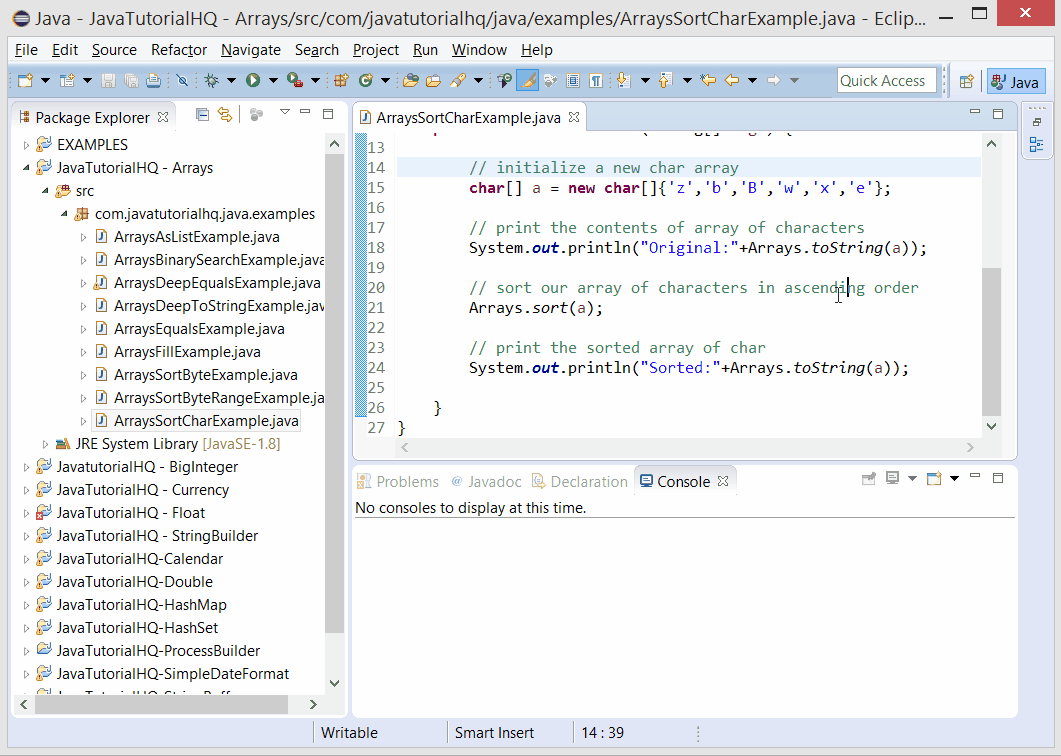Viewport: 1061px width, 756px height.
Task: Click the Restore icon in right trim
Action: pos(1036,123)
